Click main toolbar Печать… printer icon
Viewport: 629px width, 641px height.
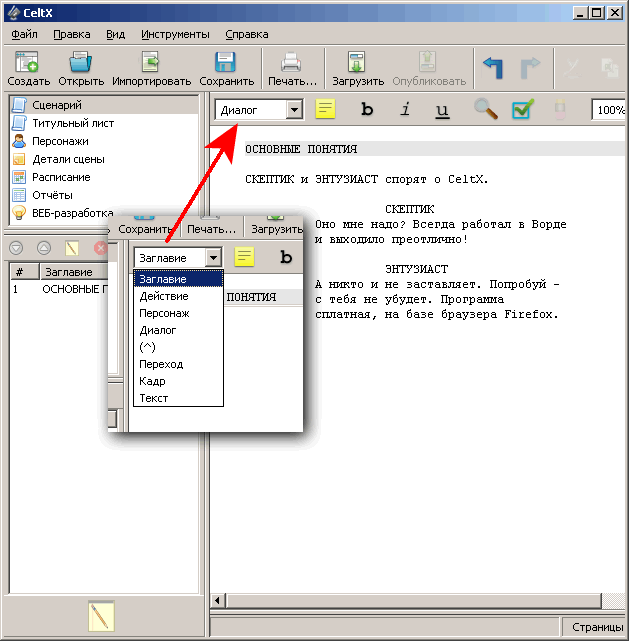[x=291, y=62]
